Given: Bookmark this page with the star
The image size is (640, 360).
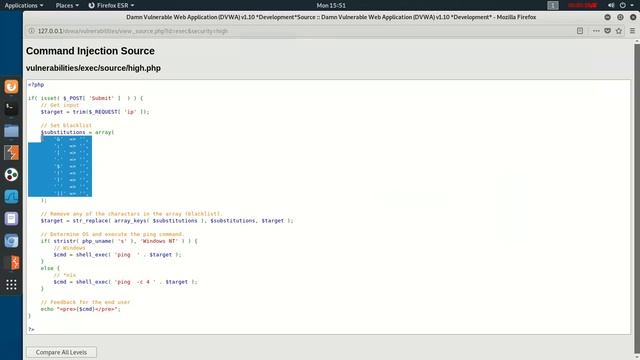Looking at the screenshot, I should pyautogui.click(x=619, y=31).
